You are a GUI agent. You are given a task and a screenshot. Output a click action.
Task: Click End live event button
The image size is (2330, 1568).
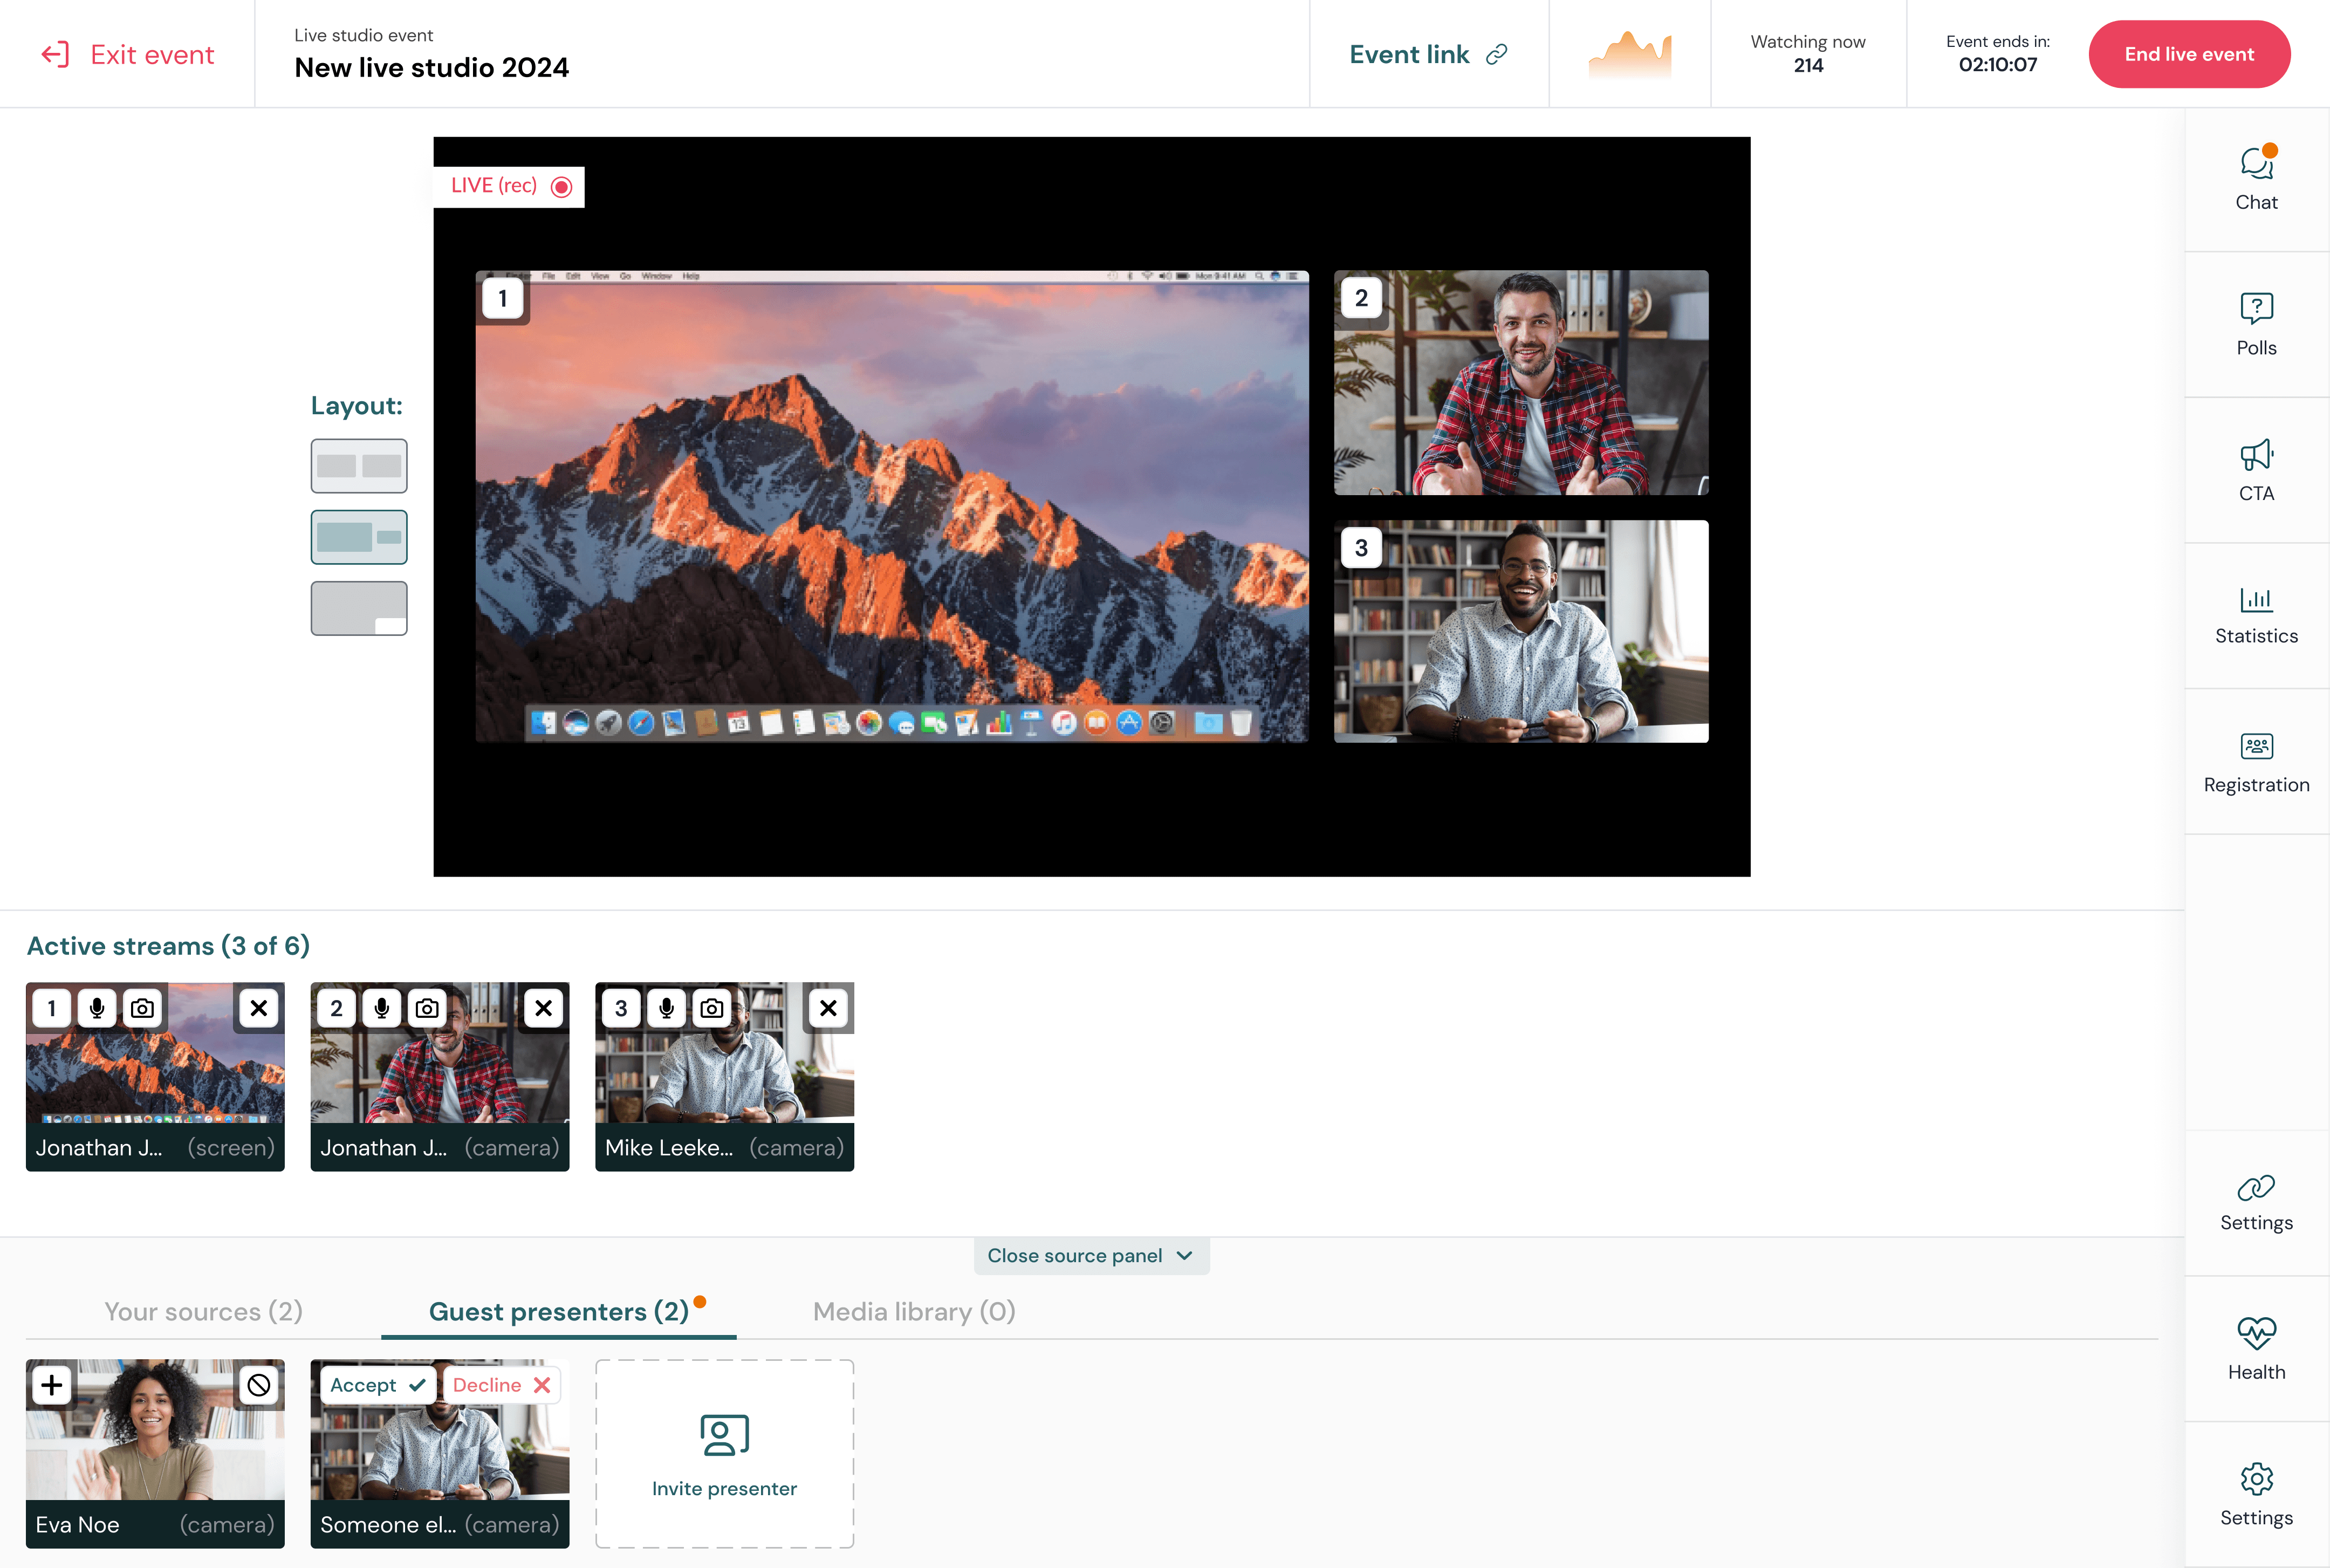click(2189, 54)
